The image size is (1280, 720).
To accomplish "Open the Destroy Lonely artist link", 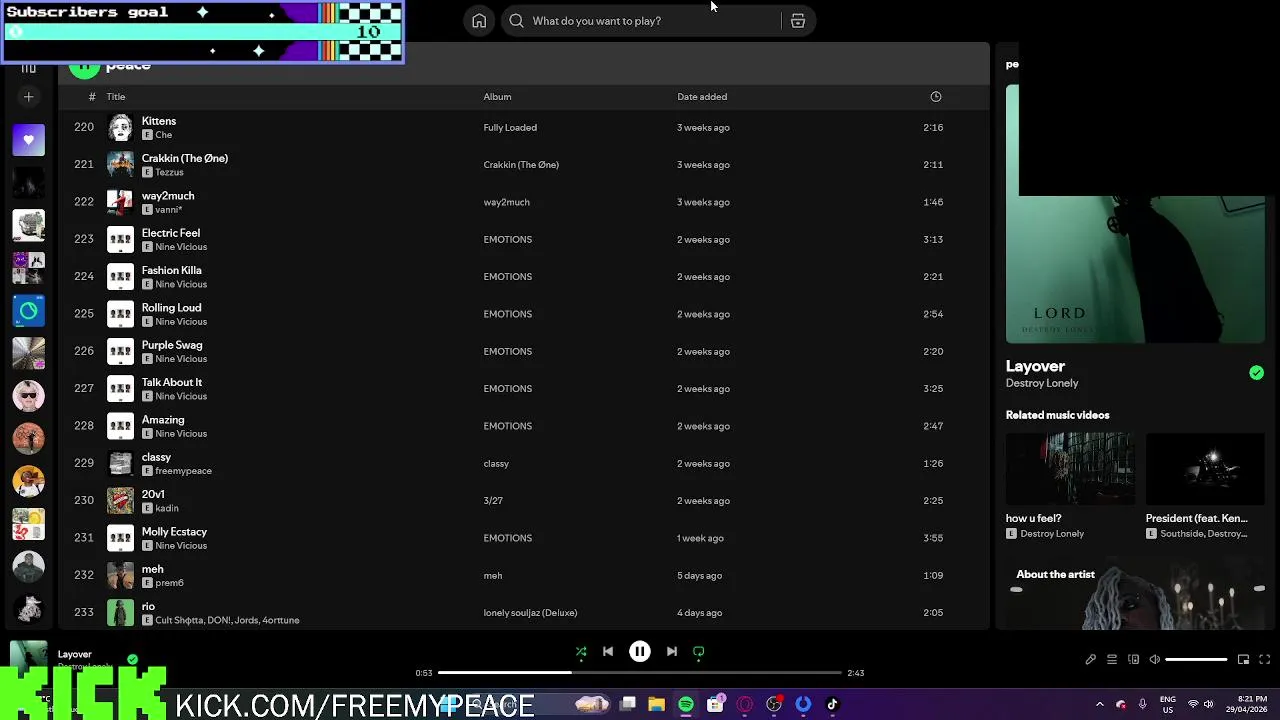I will tap(1042, 383).
